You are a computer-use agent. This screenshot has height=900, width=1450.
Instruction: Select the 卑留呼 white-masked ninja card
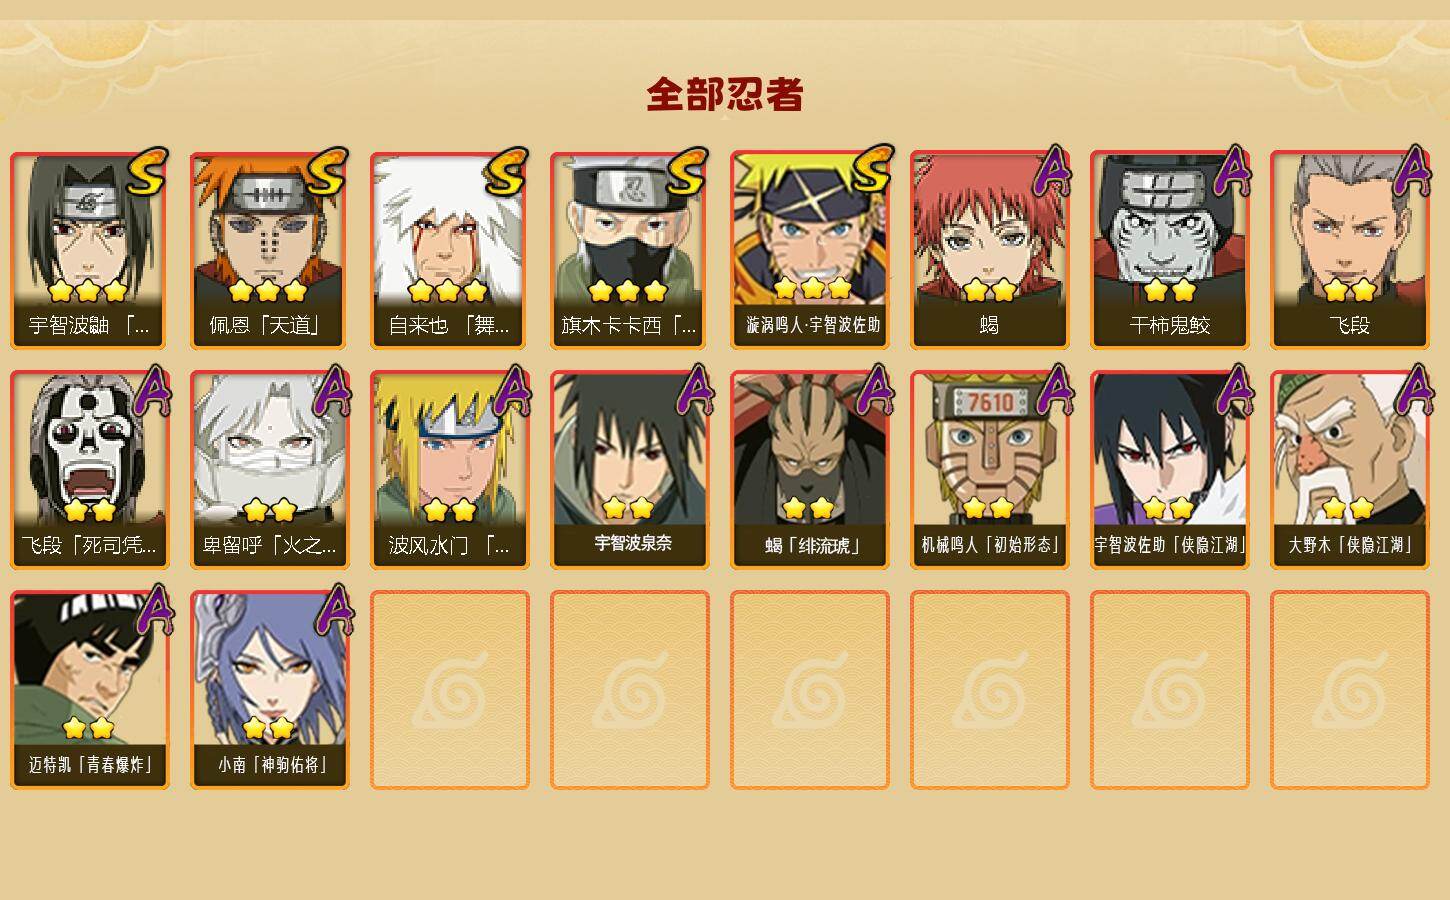pos(269,470)
